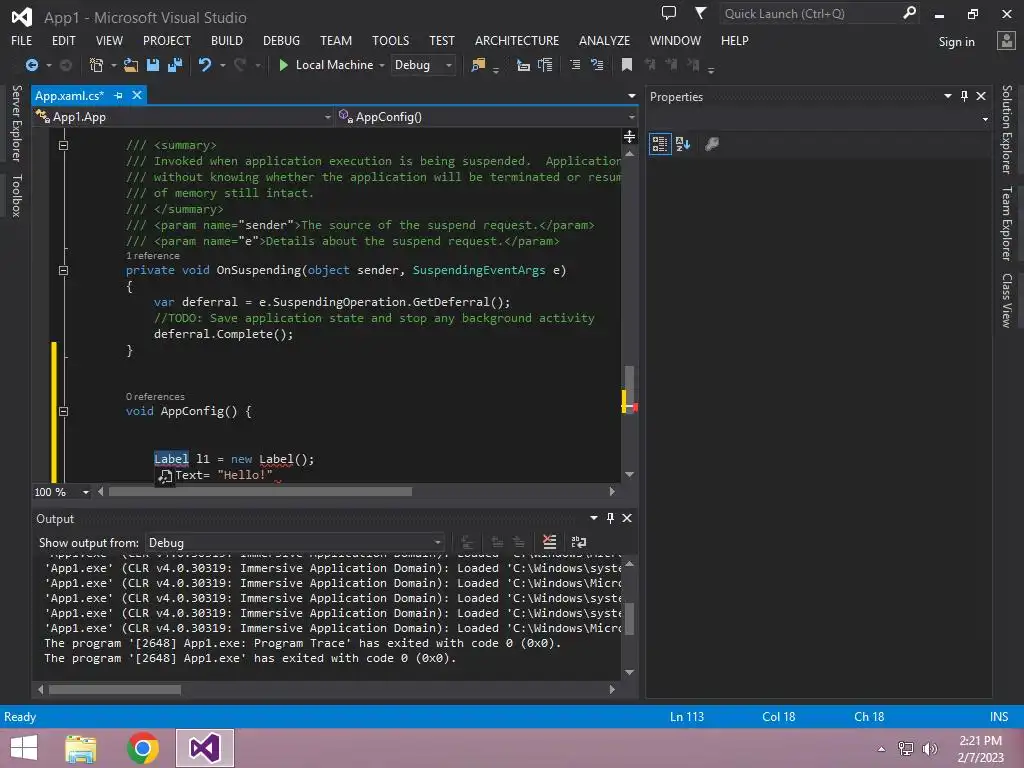Open Google Chrome from the taskbar
Viewport: 1024px width, 768px height.
[x=143, y=748]
